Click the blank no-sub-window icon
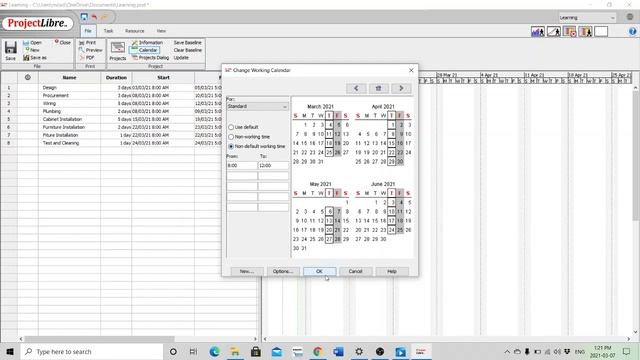640x360 pixels. pyautogui.click(x=601, y=31)
